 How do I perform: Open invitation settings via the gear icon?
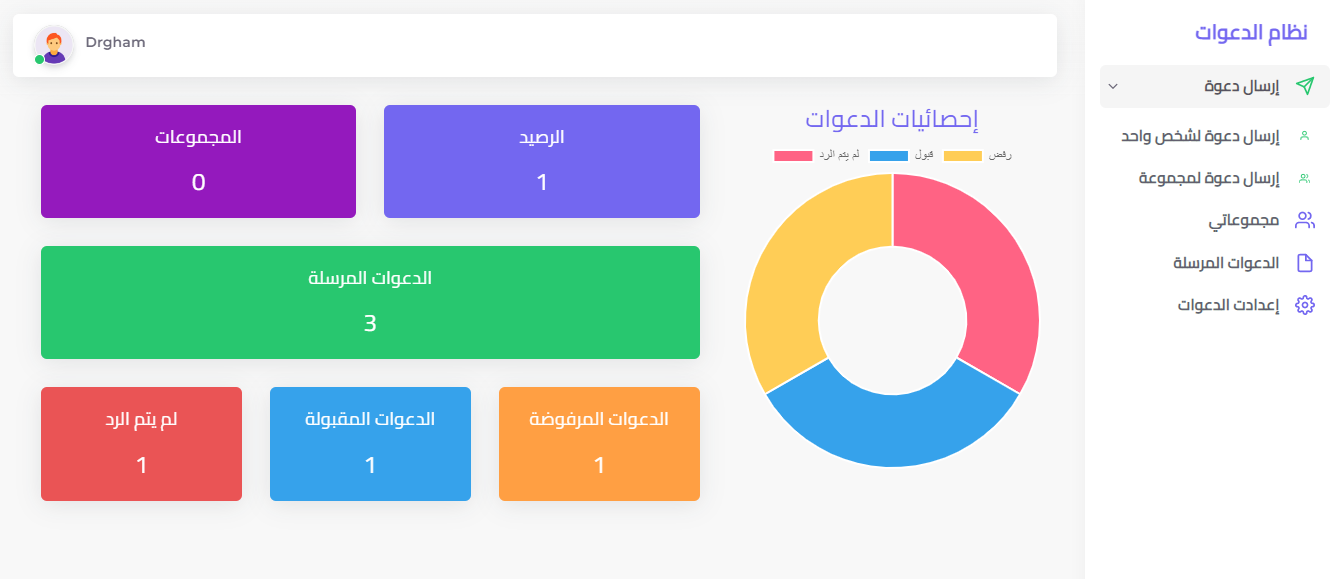(1305, 304)
